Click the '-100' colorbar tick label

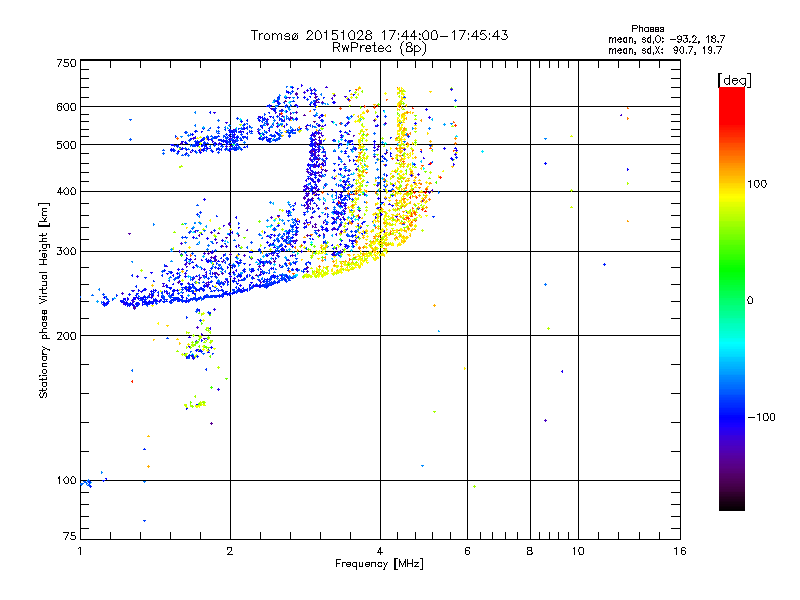[761, 417]
